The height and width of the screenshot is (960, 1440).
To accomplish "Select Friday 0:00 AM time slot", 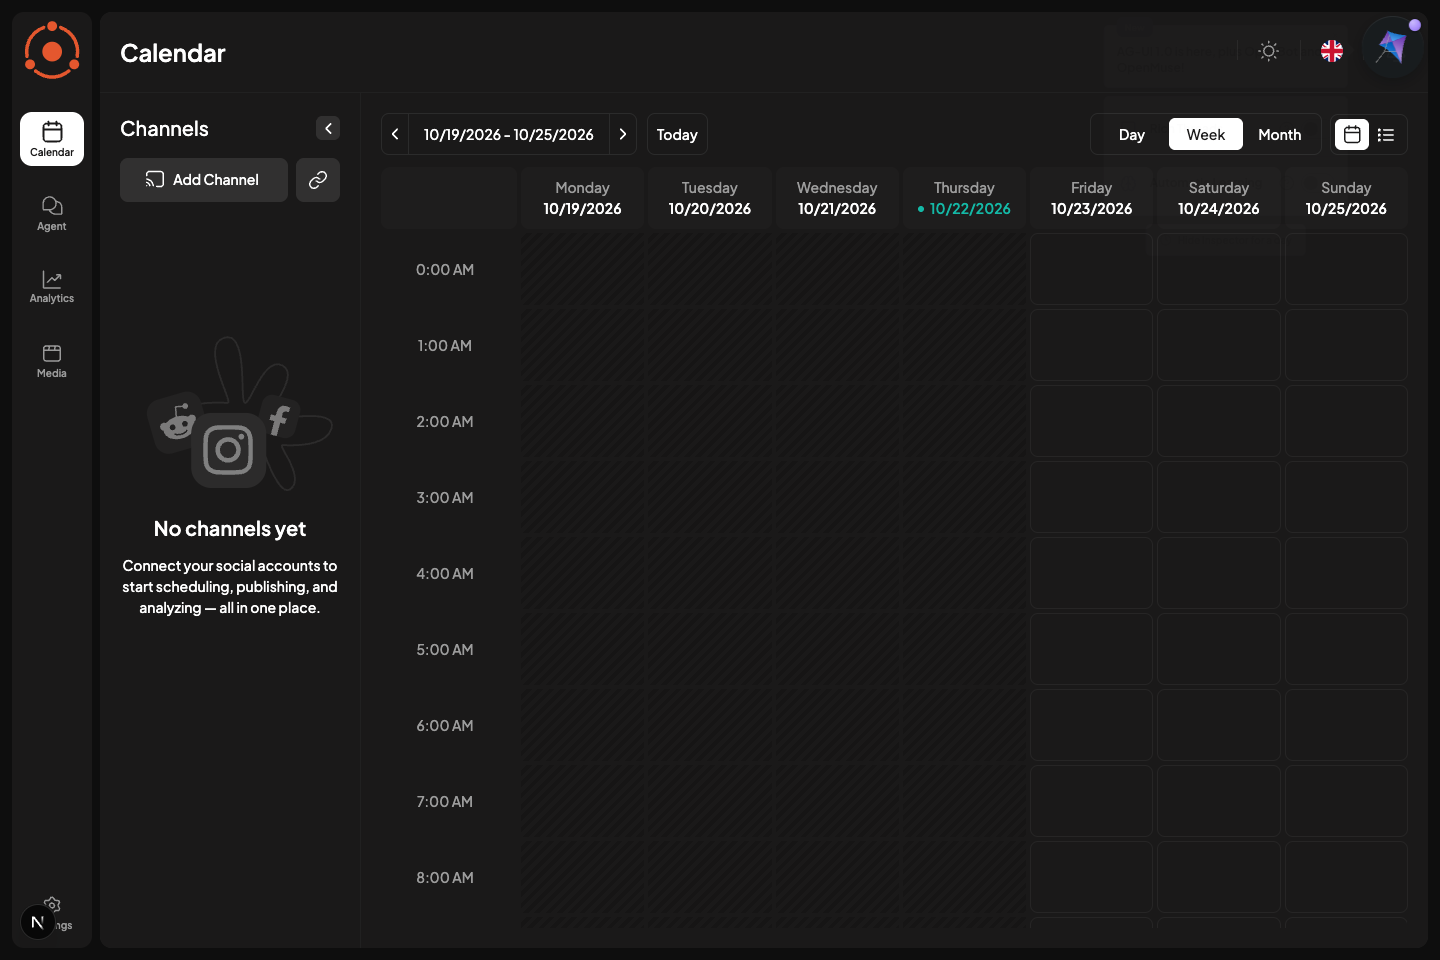I will pyautogui.click(x=1091, y=269).
